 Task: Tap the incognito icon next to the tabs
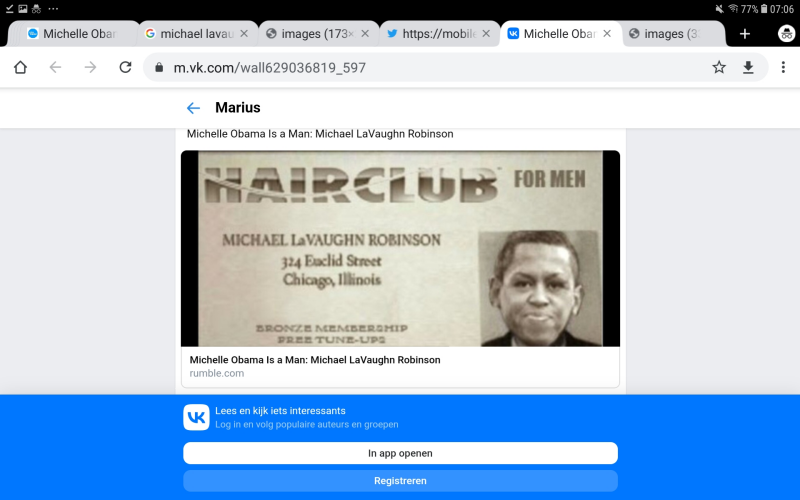786,34
